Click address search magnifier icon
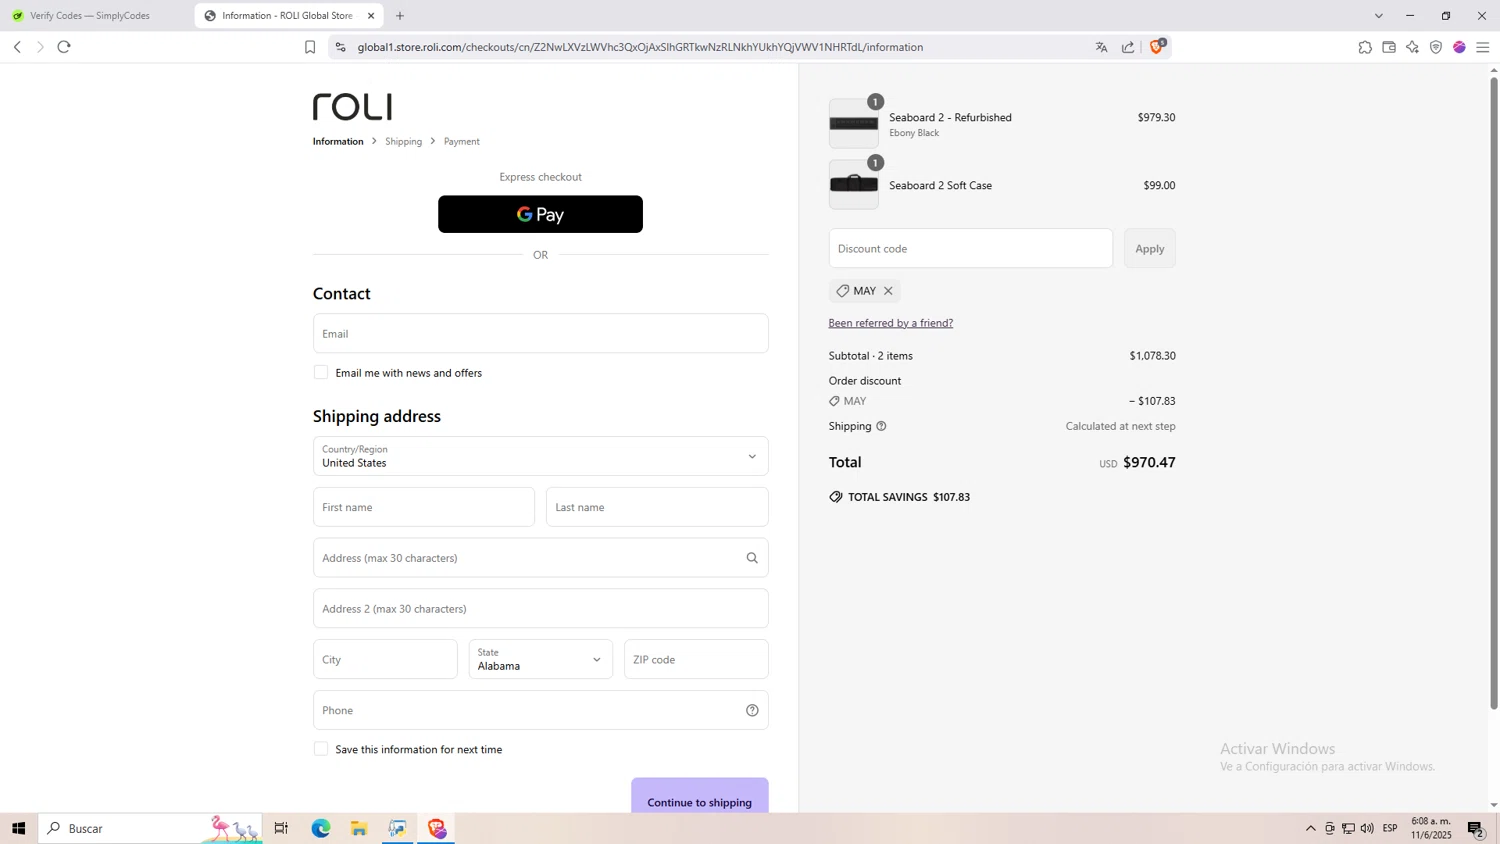 tap(752, 558)
